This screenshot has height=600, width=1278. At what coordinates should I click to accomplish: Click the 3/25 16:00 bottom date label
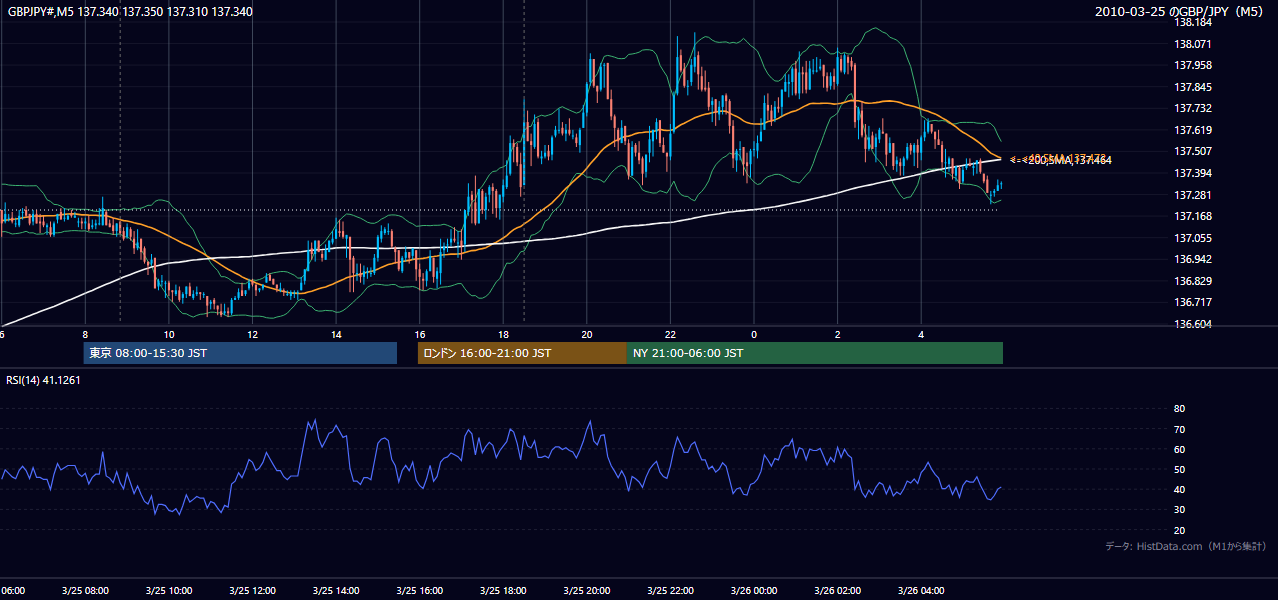(419, 591)
